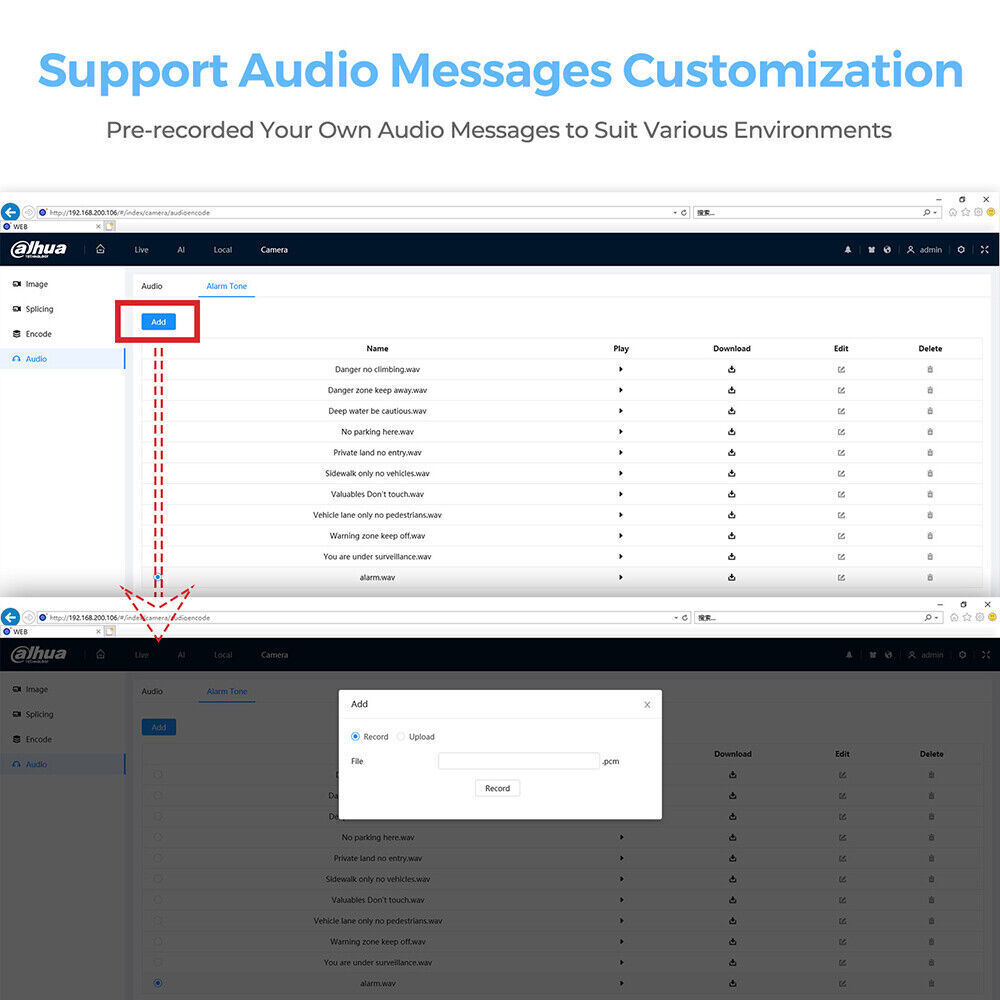This screenshot has height=1000, width=1000.
Task: Switch to the Audio tab
Action: coord(152,286)
